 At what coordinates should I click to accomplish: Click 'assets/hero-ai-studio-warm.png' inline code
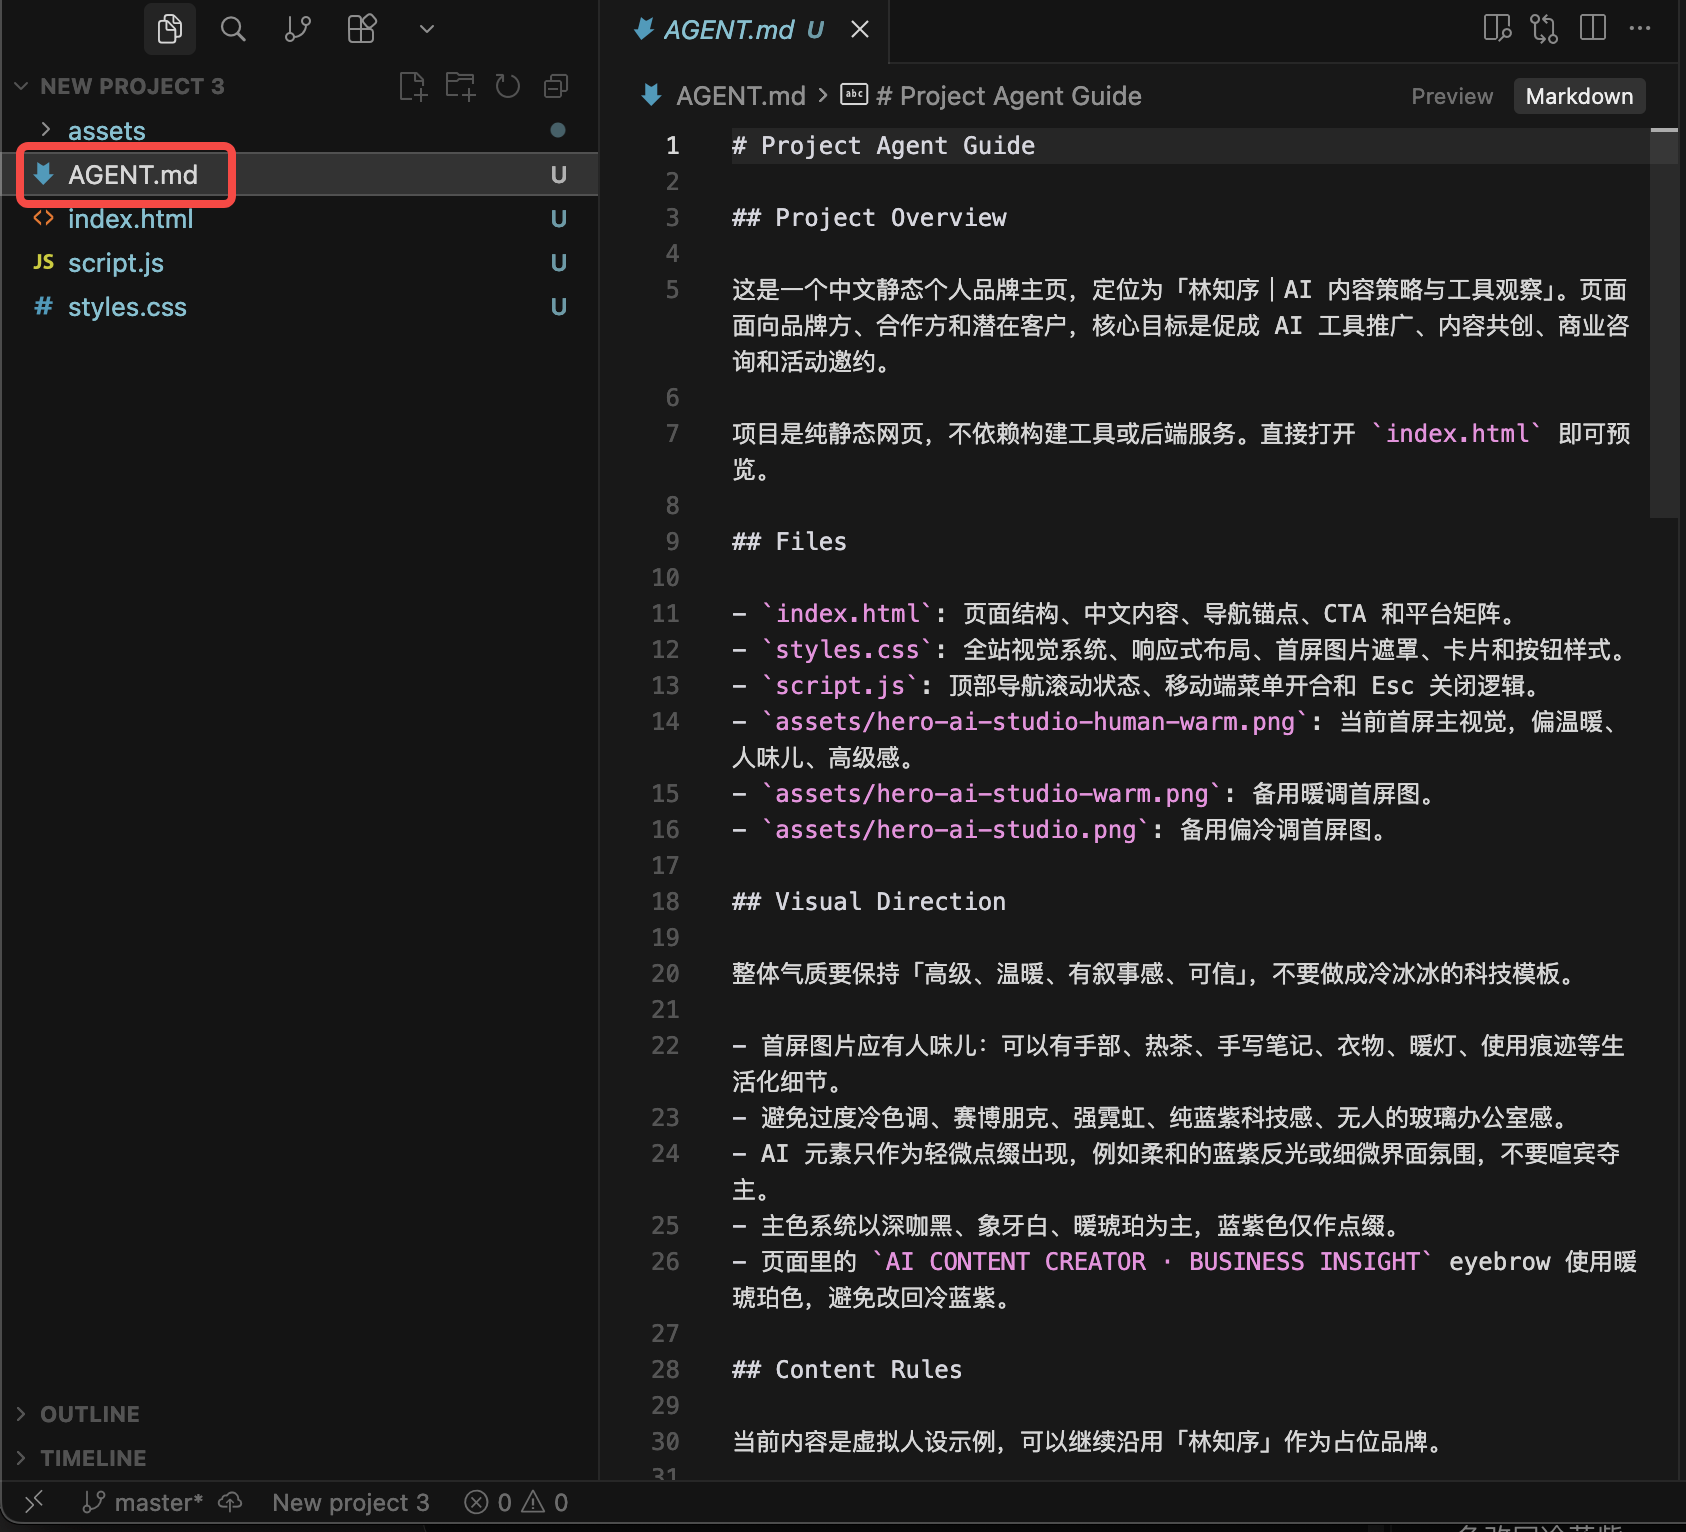coord(991,793)
